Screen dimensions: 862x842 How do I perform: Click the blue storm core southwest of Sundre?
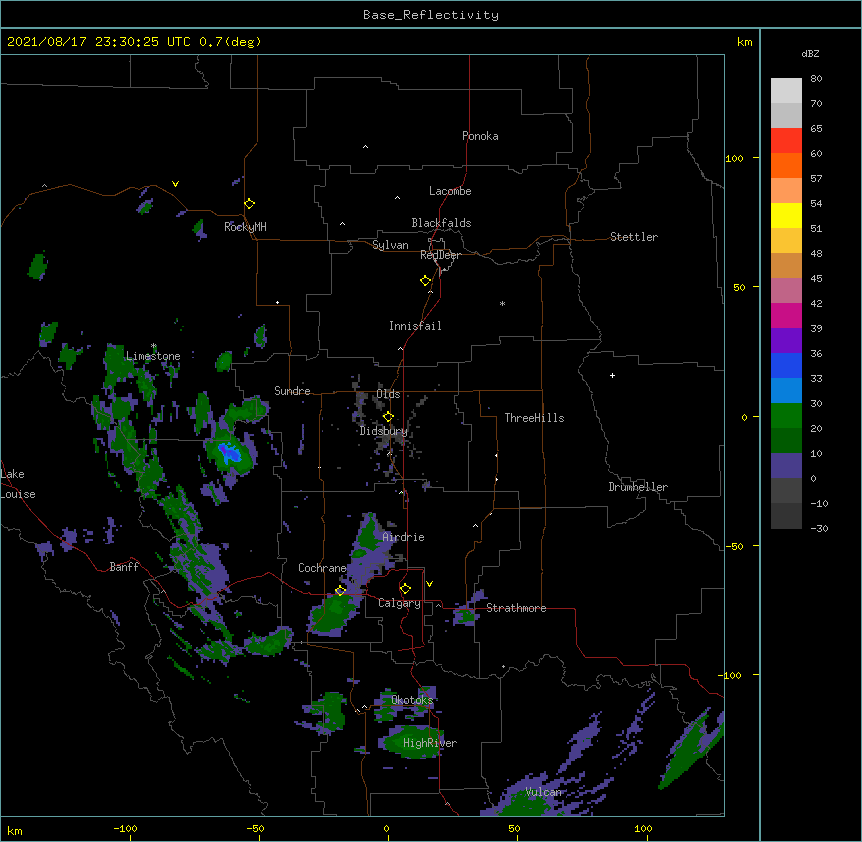pyautogui.click(x=229, y=453)
